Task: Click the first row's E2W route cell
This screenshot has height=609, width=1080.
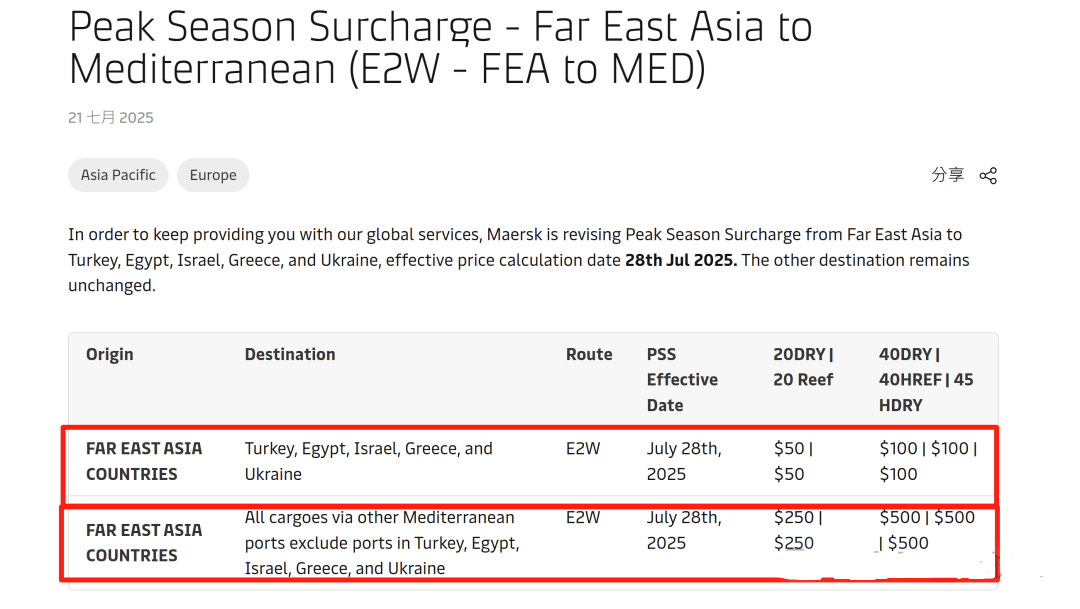Action: (x=583, y=449)
